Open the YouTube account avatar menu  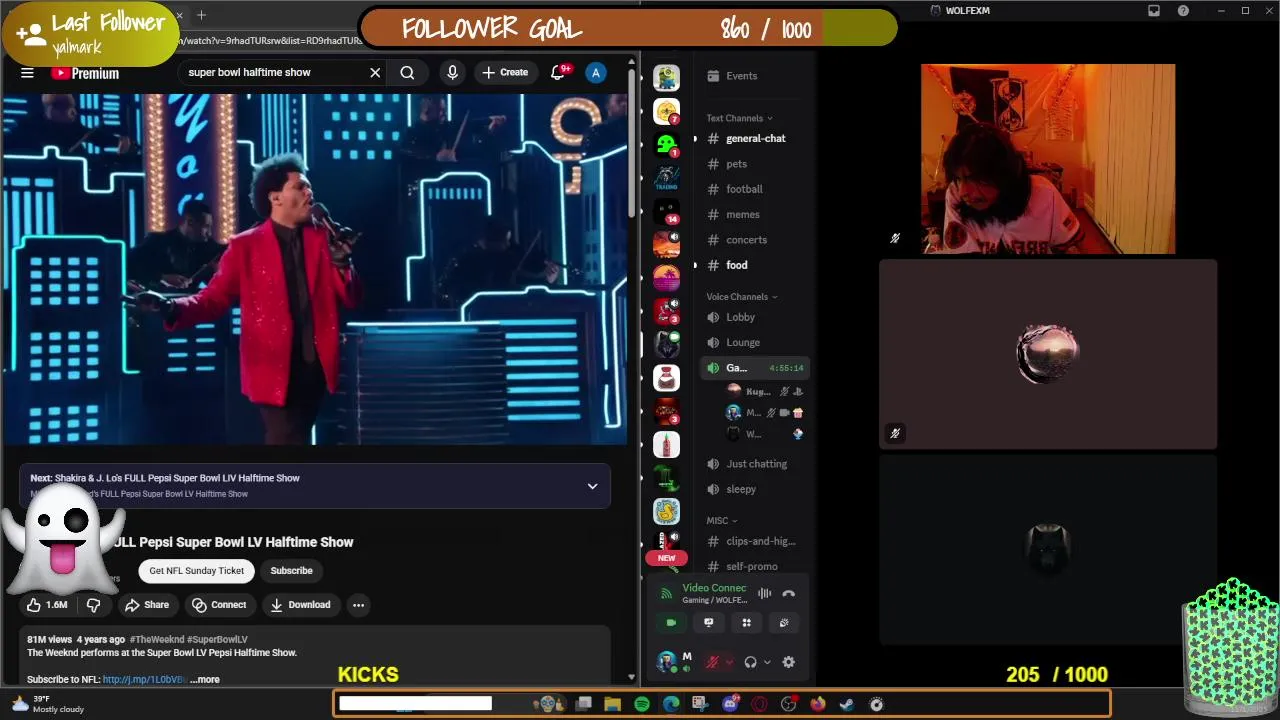coord(596,72)
